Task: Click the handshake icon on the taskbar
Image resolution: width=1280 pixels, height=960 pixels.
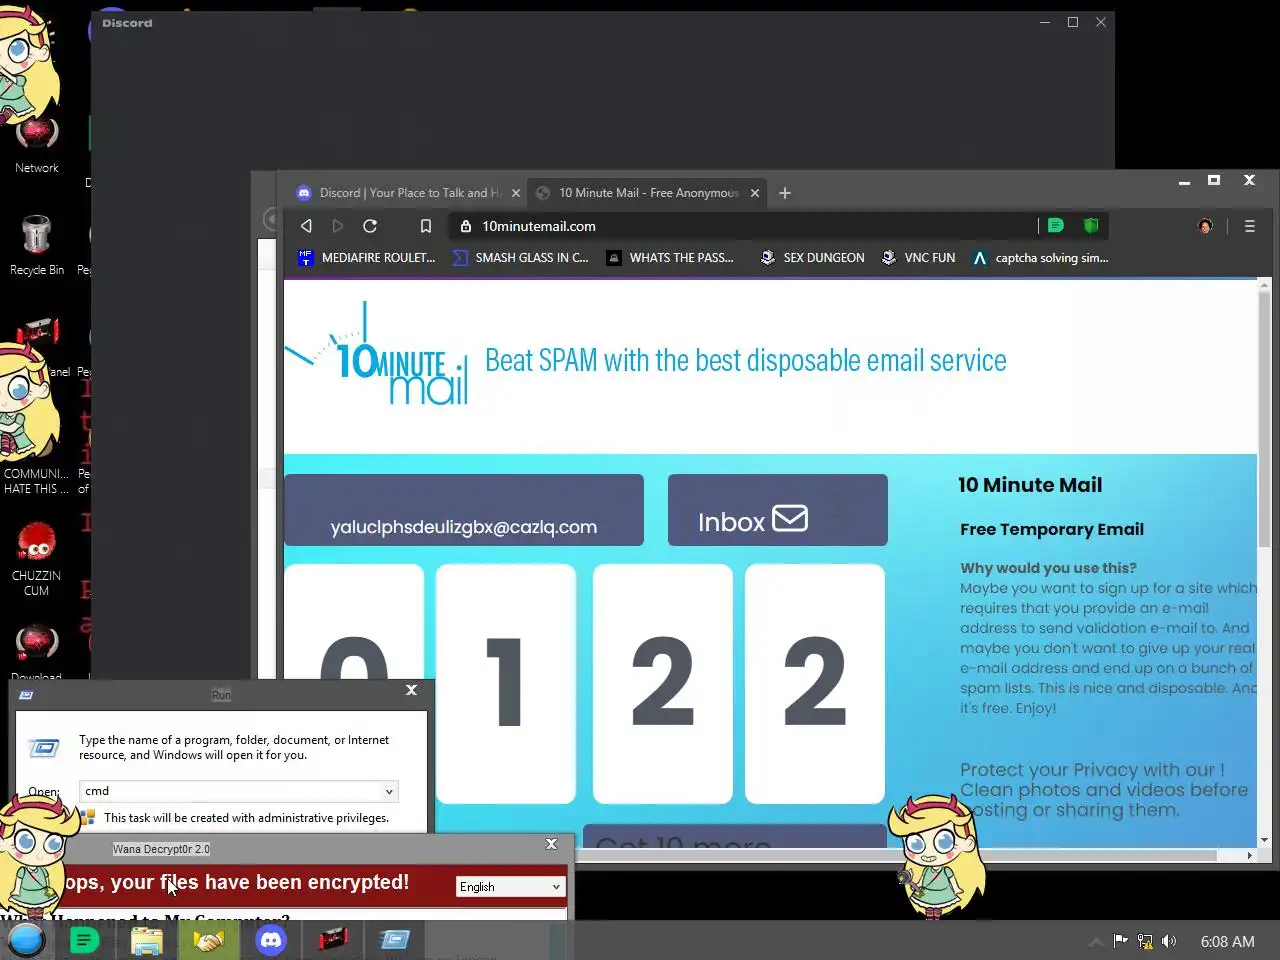Action: point(209,940)
